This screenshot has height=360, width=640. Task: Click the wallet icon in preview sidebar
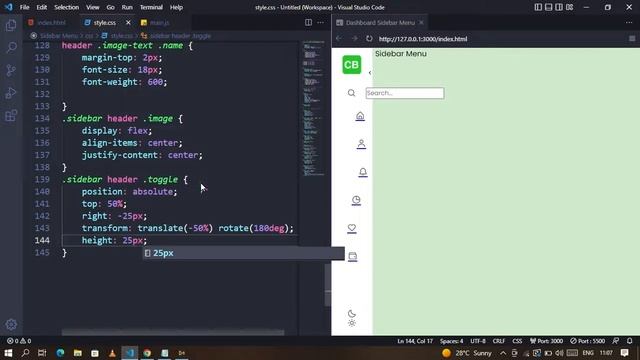(353, 256)
